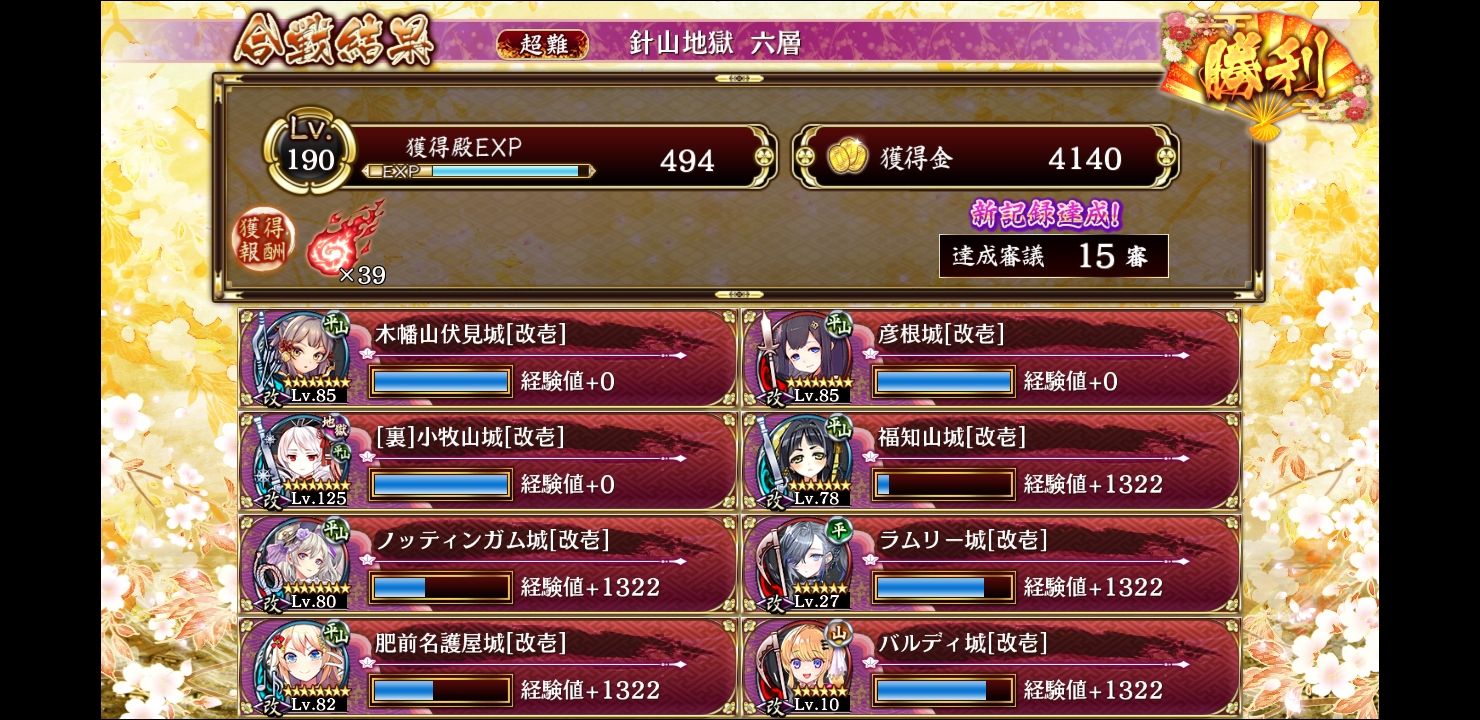Viewport: 1480px width, 720px height.
Task: Click the gold coin 獲得金 icon
Action: pos(848,158)
